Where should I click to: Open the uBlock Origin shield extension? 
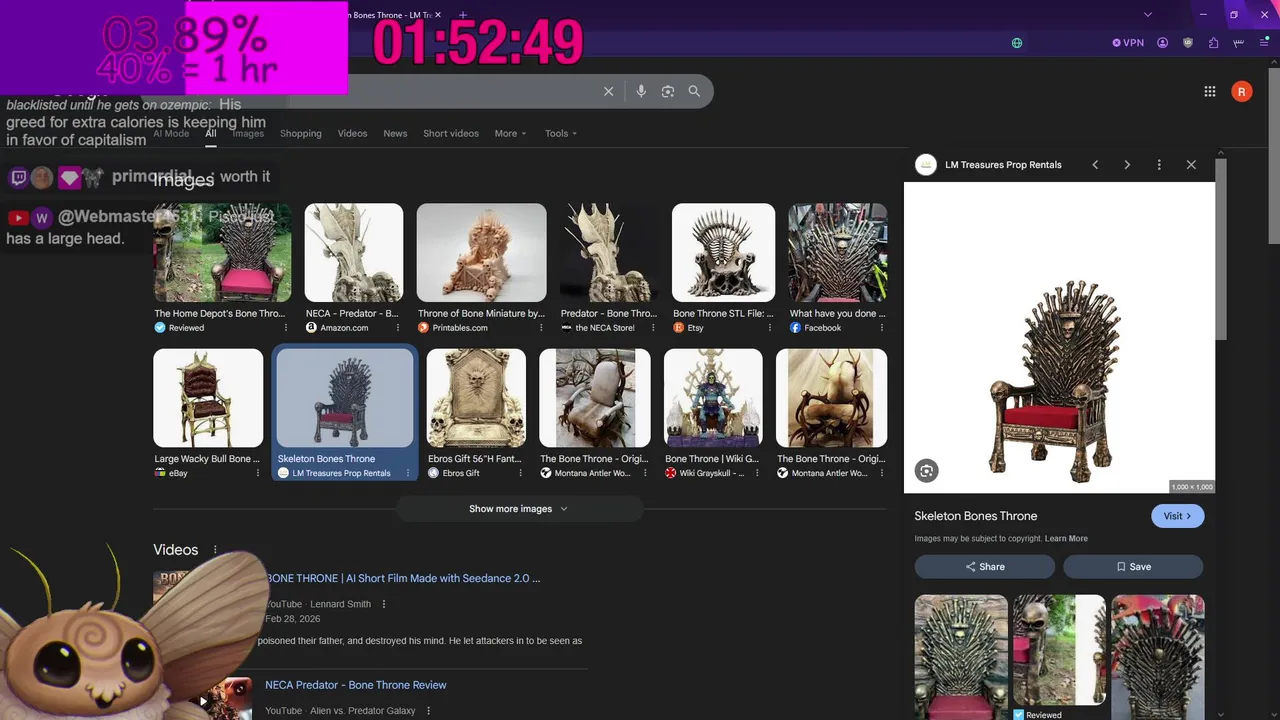point(1188,43)
